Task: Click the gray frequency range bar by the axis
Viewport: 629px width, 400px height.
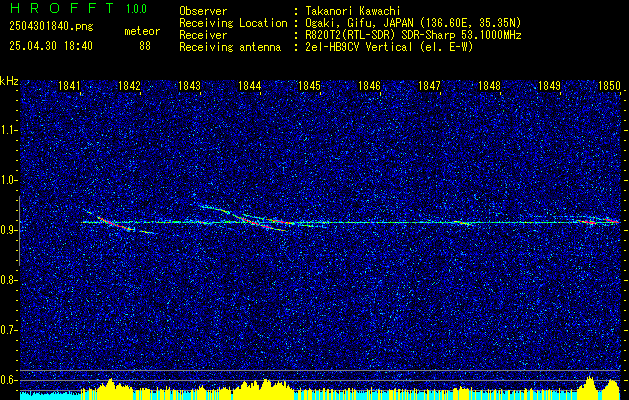Action: pyautogui.click(x=20, y=231)
